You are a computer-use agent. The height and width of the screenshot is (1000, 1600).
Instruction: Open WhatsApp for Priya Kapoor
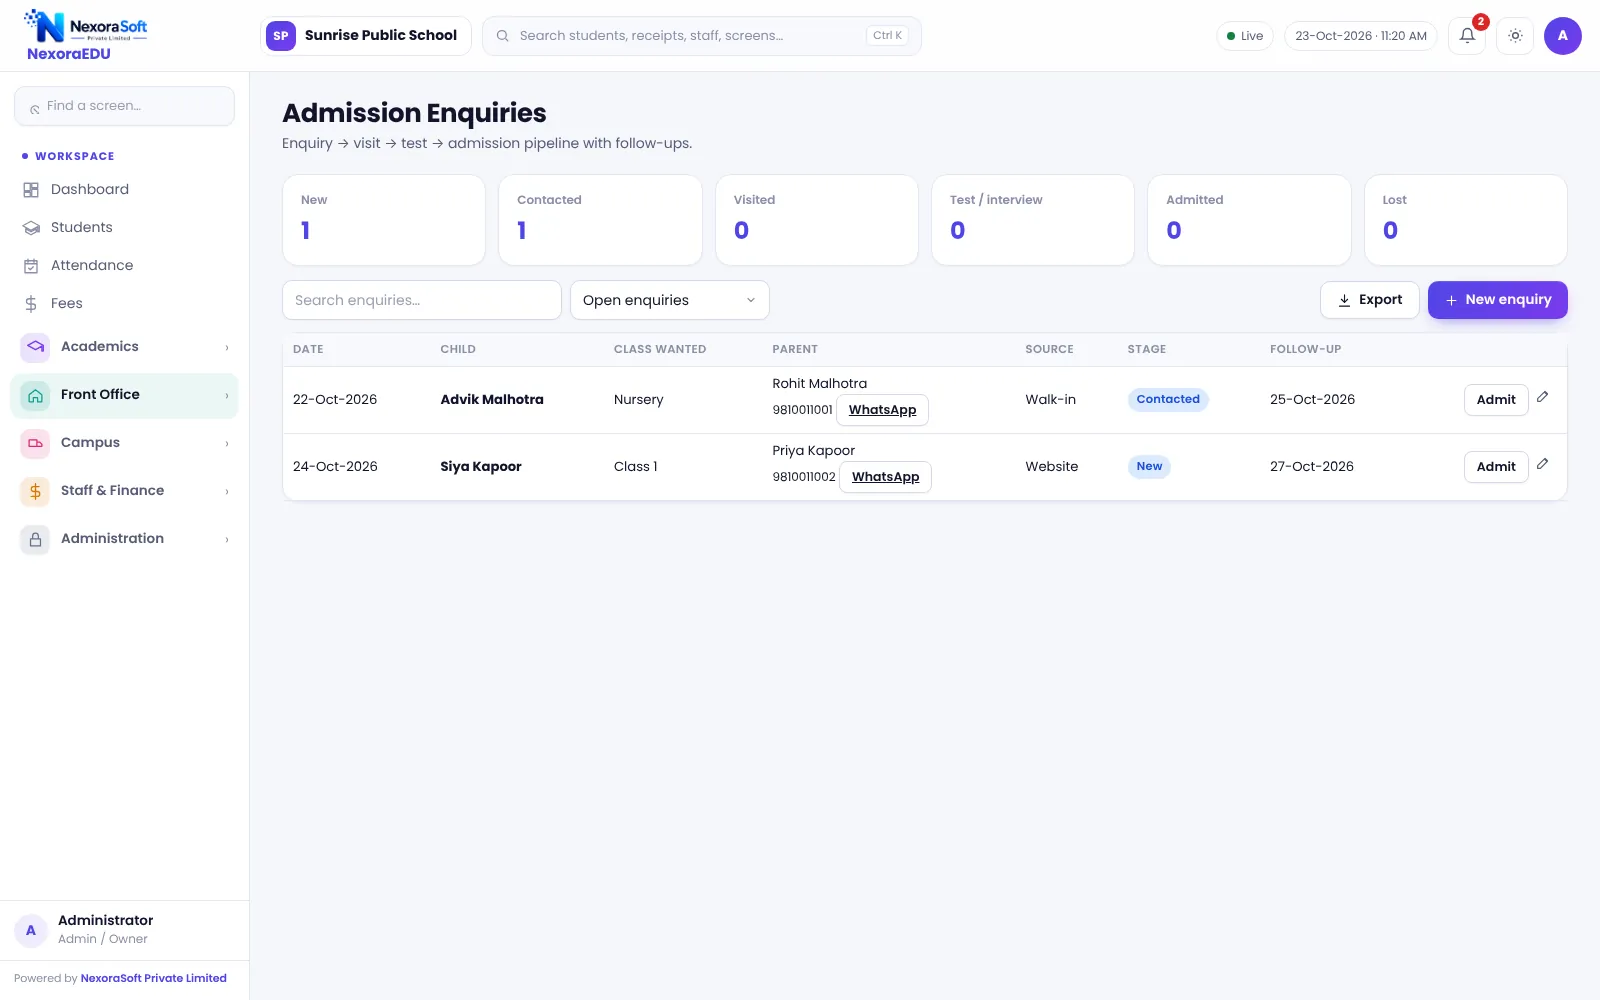click(x=885, y=477)
